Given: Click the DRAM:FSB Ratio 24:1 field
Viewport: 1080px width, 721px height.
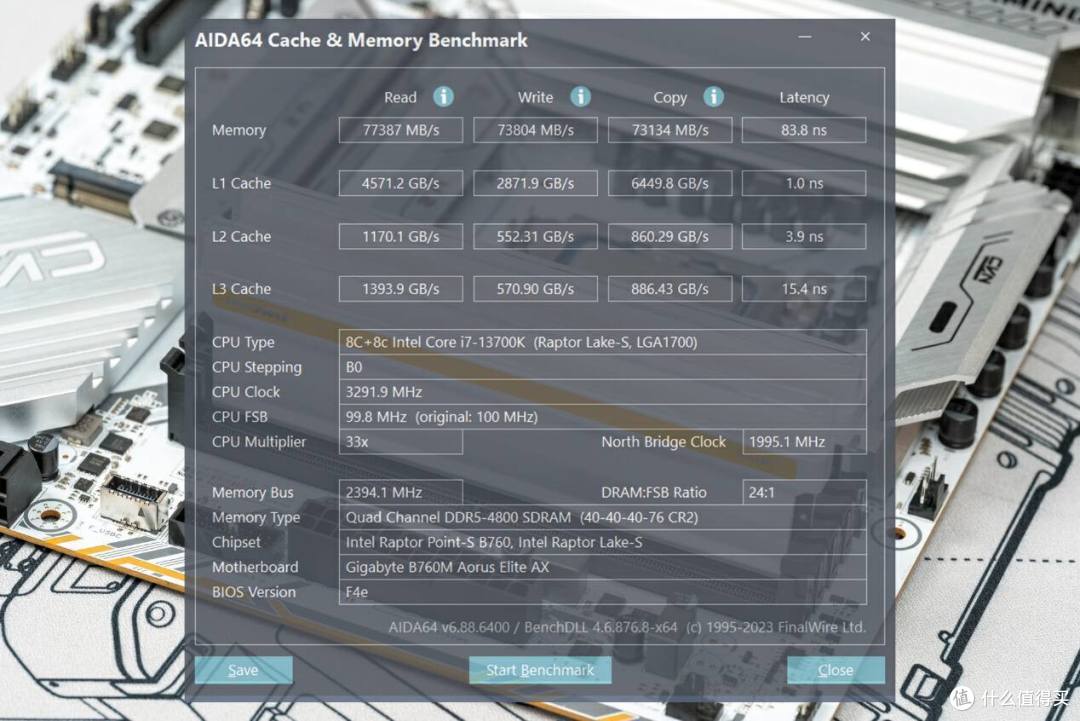Looking at the screenshot, I should pos(804,492).
